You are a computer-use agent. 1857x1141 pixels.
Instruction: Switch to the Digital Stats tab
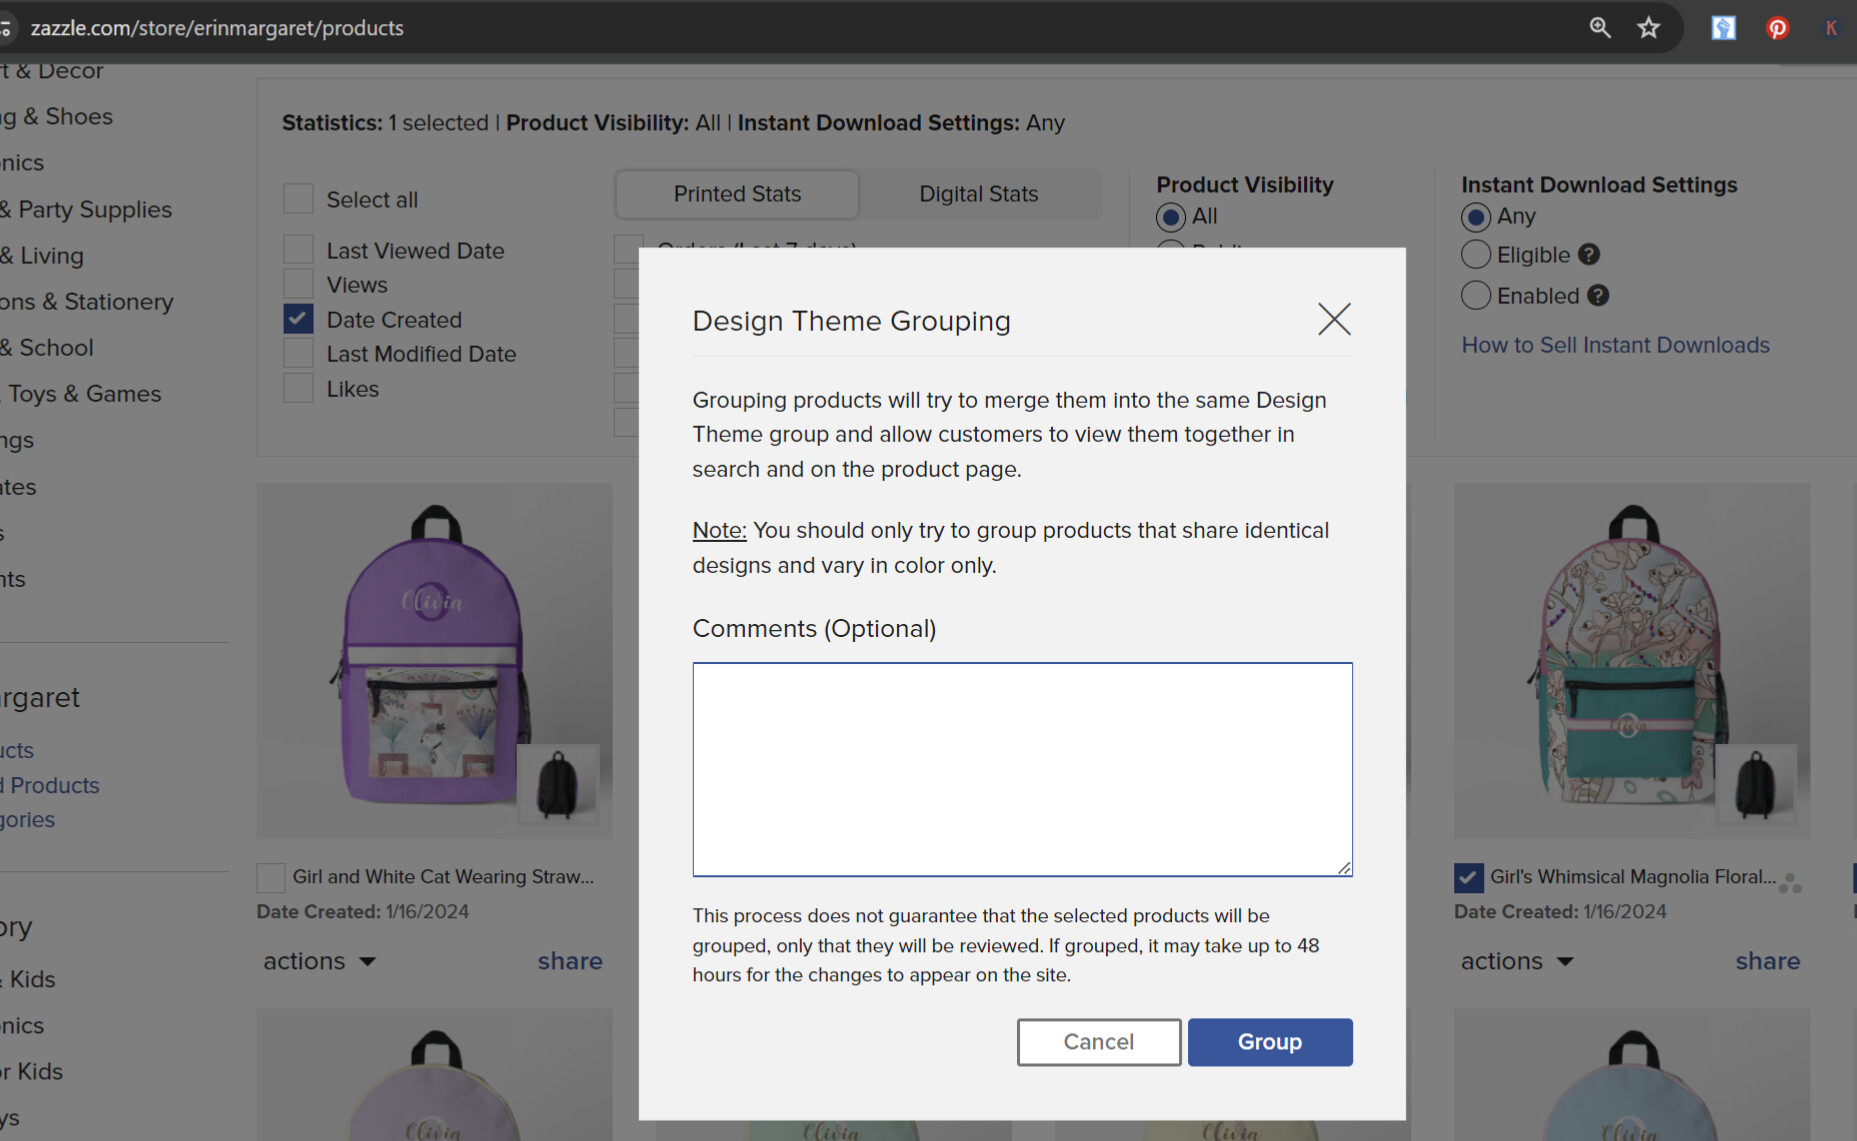pyautogui.click(x=979, y=194)
